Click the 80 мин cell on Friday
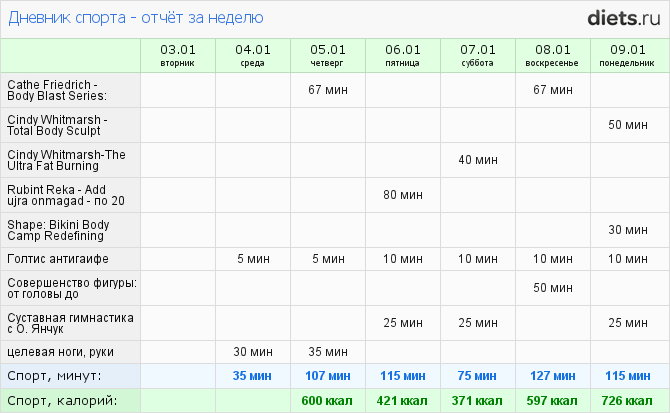Image resolution: width=670 pixels, height=413 pixels. pos(403,195)
